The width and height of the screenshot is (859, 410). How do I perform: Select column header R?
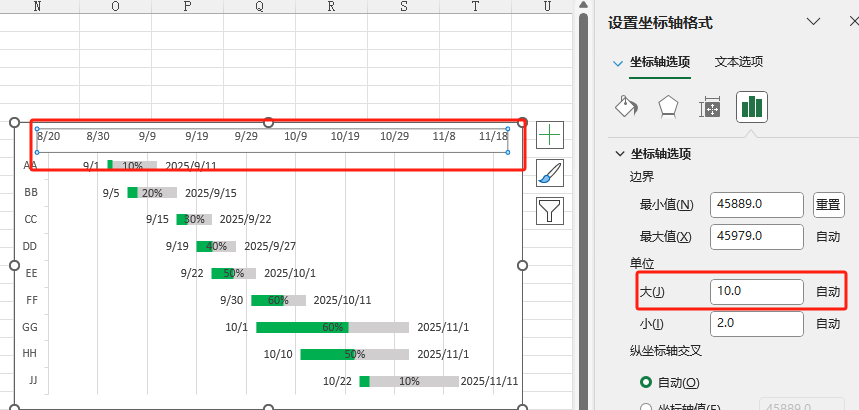pos(331,6)
